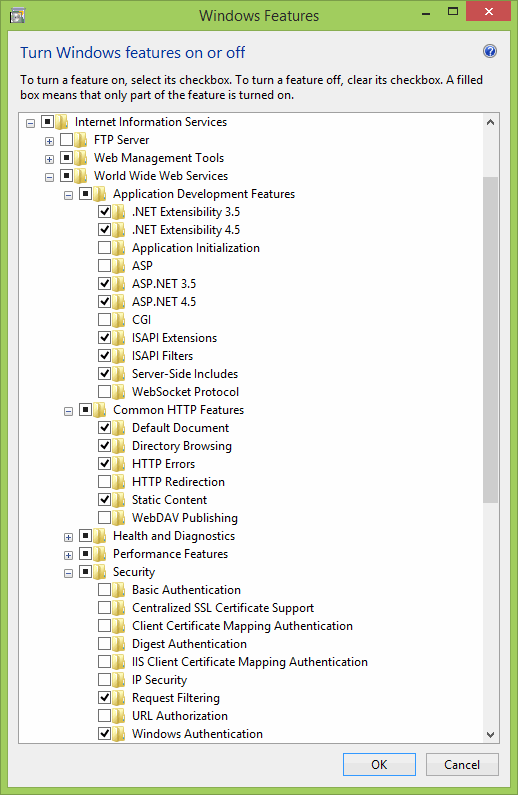The width and height of the screenshot is (518, 795).
Task: Enable HTTP Redirection checkbox
Action: [x=104, y=482]
